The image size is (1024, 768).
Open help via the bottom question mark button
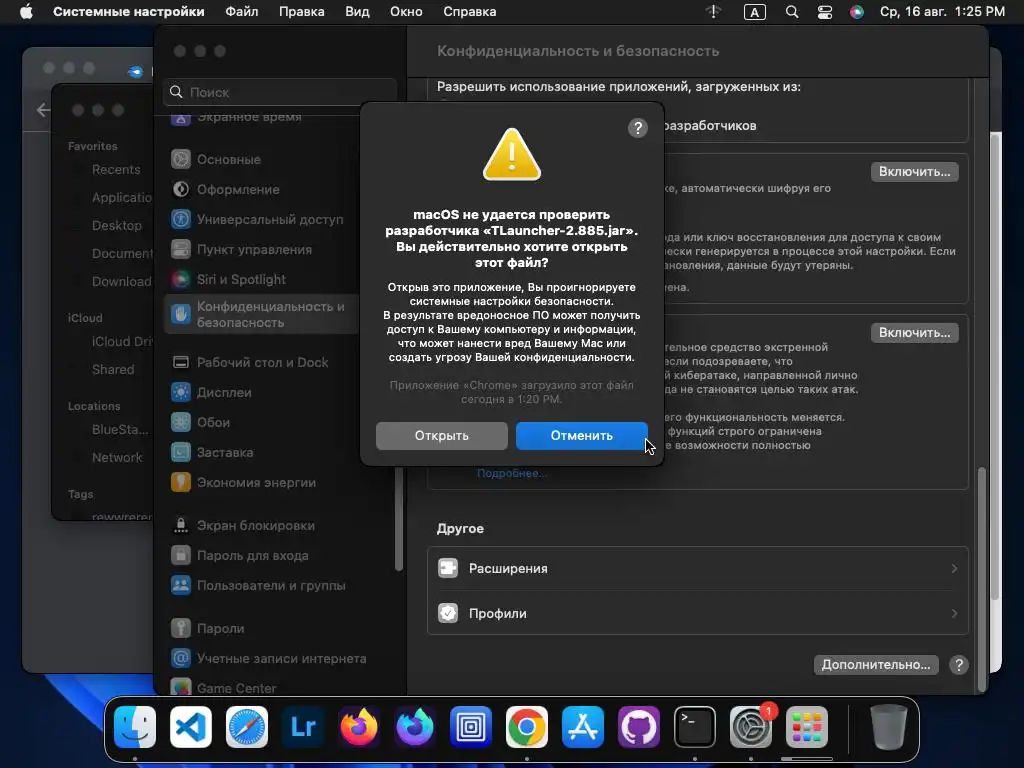point(959,665)
